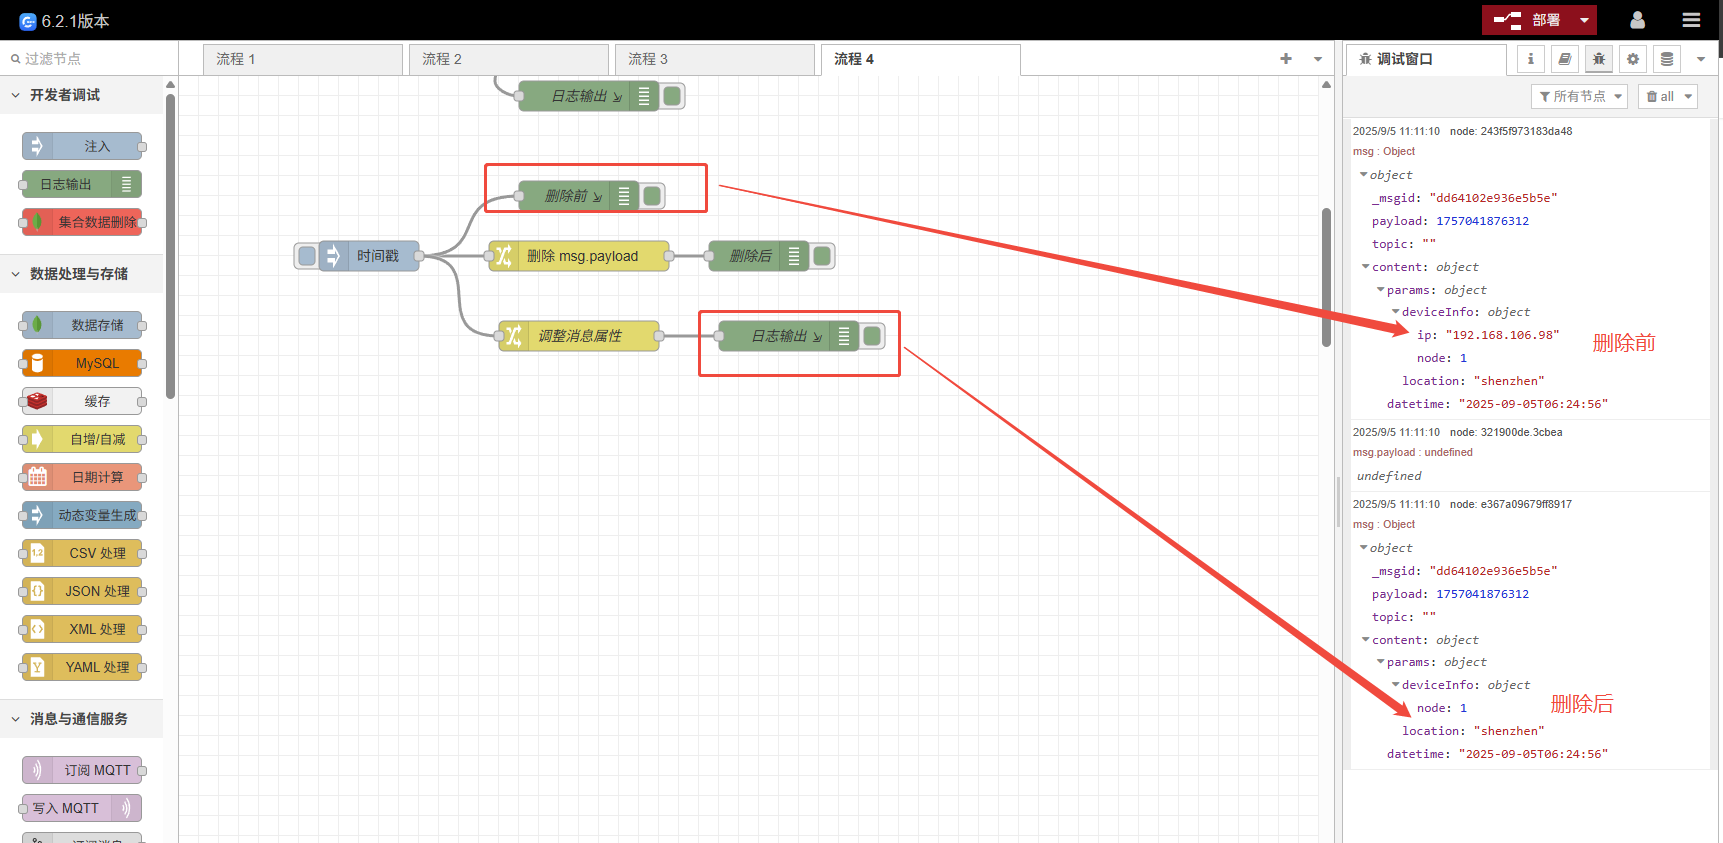Switch to the 流程 1 tab
Viewport: 1723px width, 843px height.
point(302,59)
